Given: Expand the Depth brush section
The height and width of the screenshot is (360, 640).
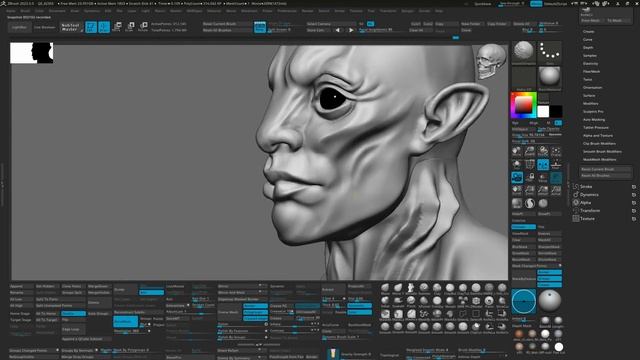Looking at the screenshot, I should [588, 48].
